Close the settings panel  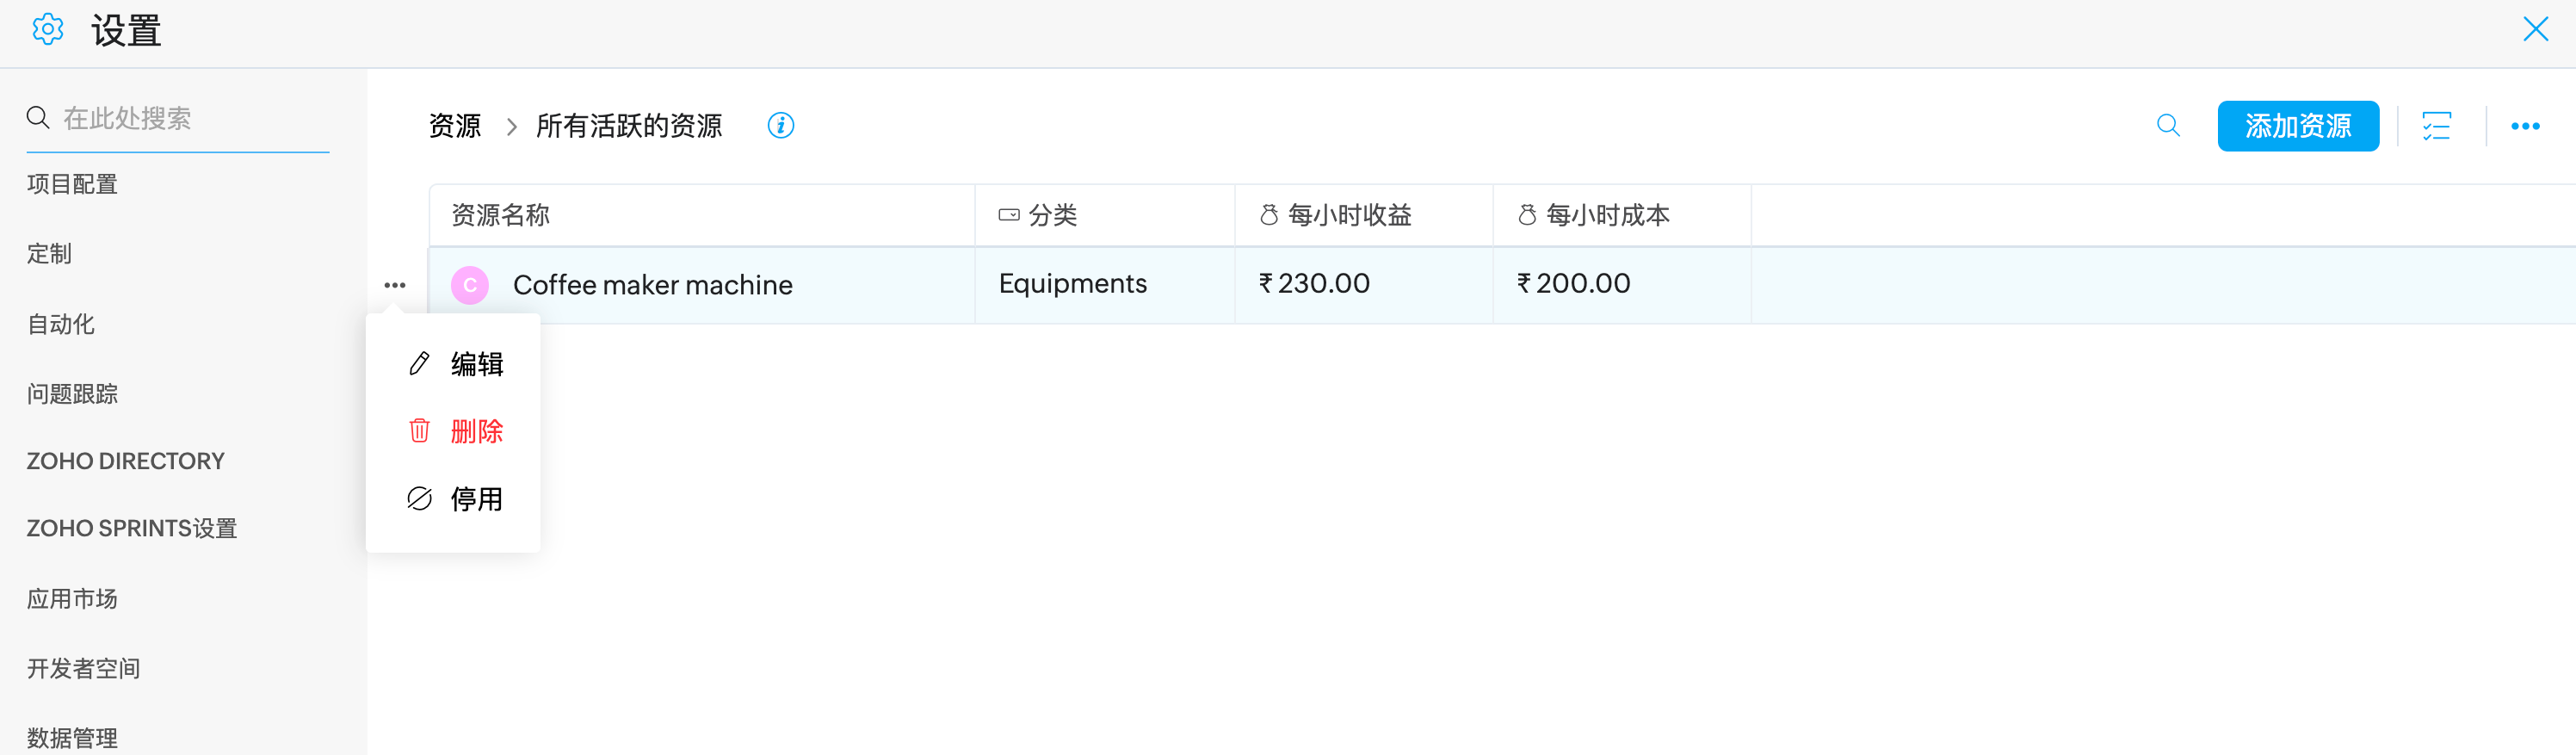[x=2535, y=29]
